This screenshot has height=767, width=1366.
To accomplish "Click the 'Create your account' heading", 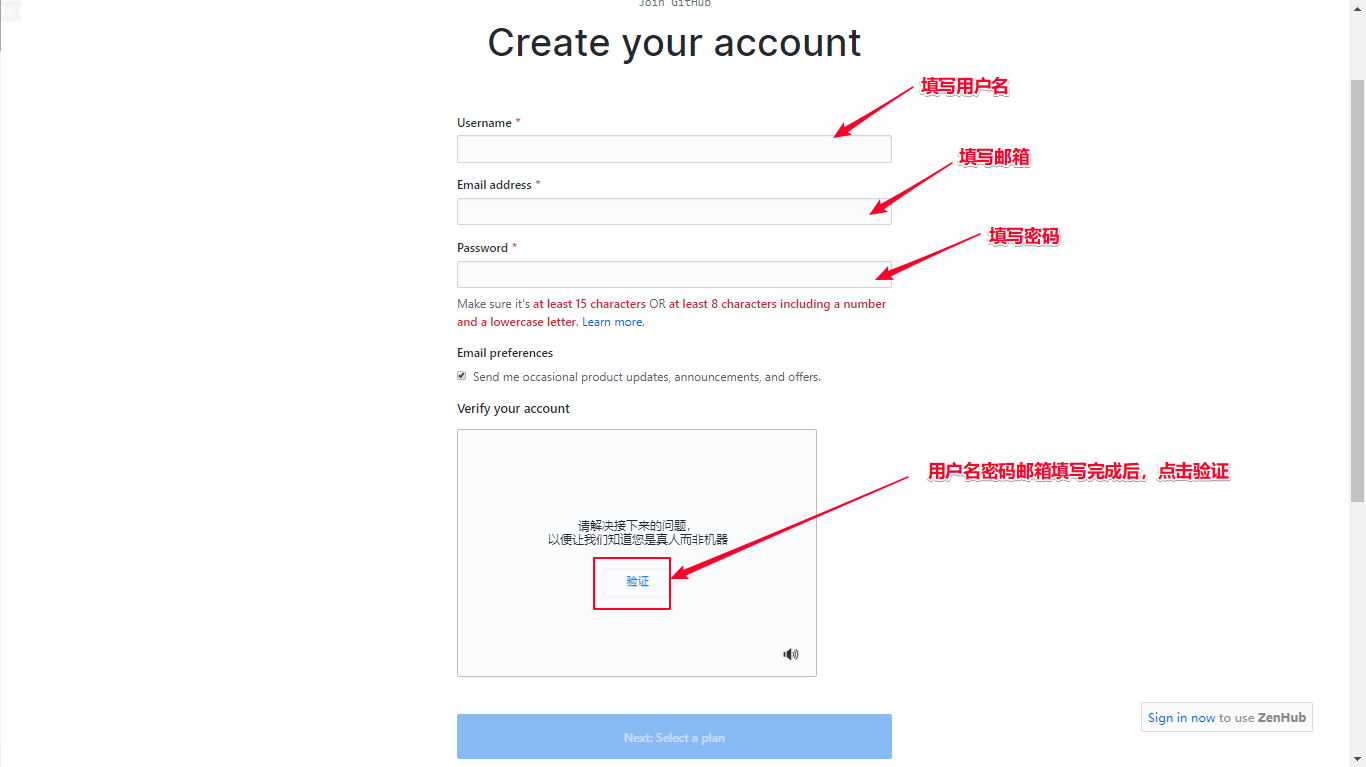I will (674, 42).
